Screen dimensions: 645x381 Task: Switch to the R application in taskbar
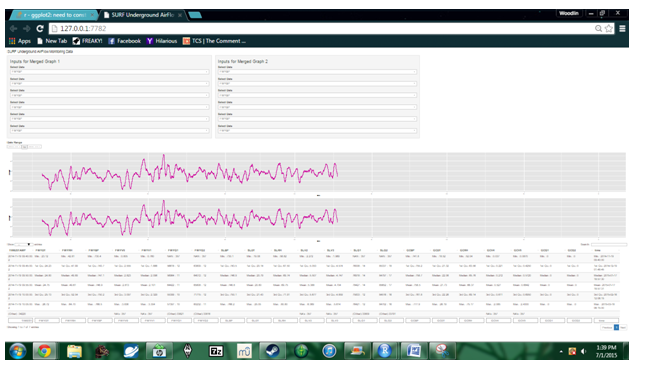385,351
